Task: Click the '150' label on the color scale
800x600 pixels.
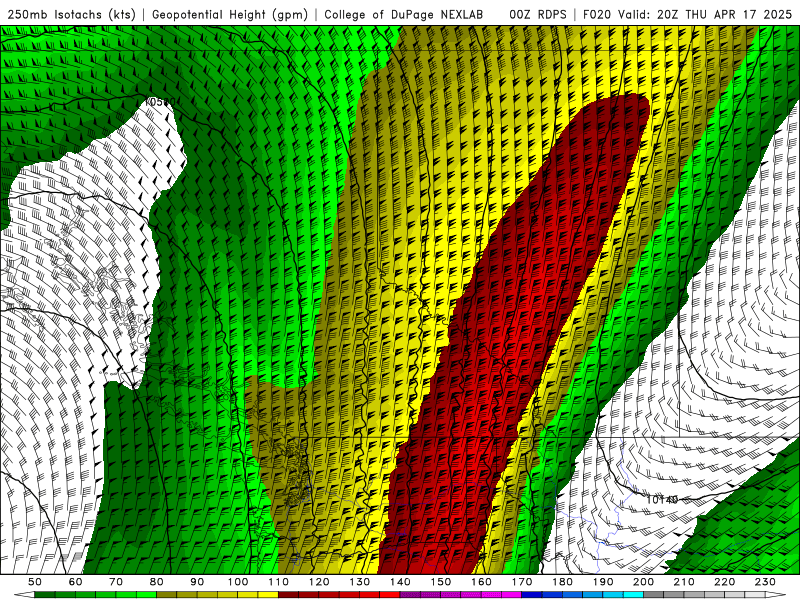Action: pos(441,582)
